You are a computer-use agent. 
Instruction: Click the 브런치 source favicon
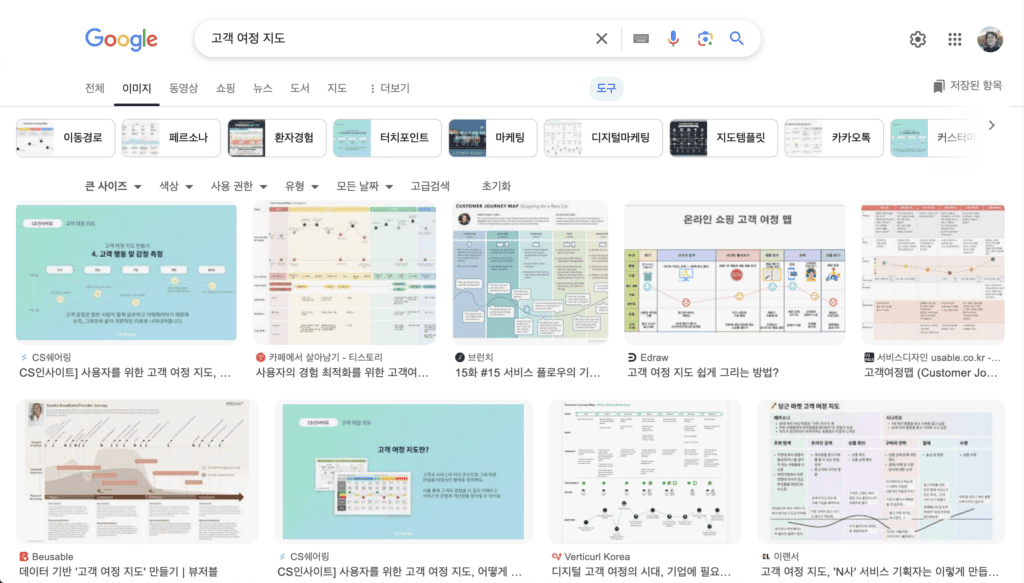tap(460, 358)
